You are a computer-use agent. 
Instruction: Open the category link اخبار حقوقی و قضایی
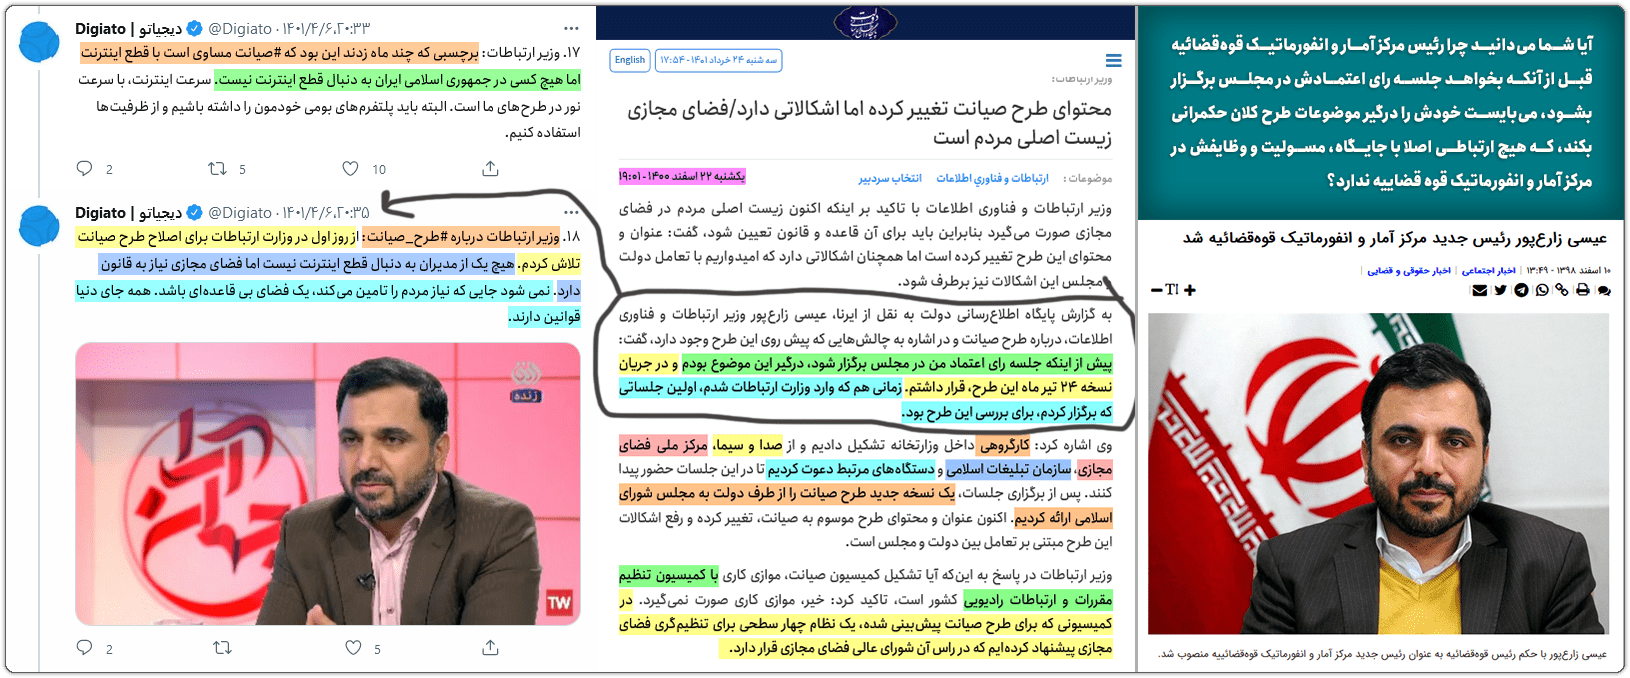1409,270
